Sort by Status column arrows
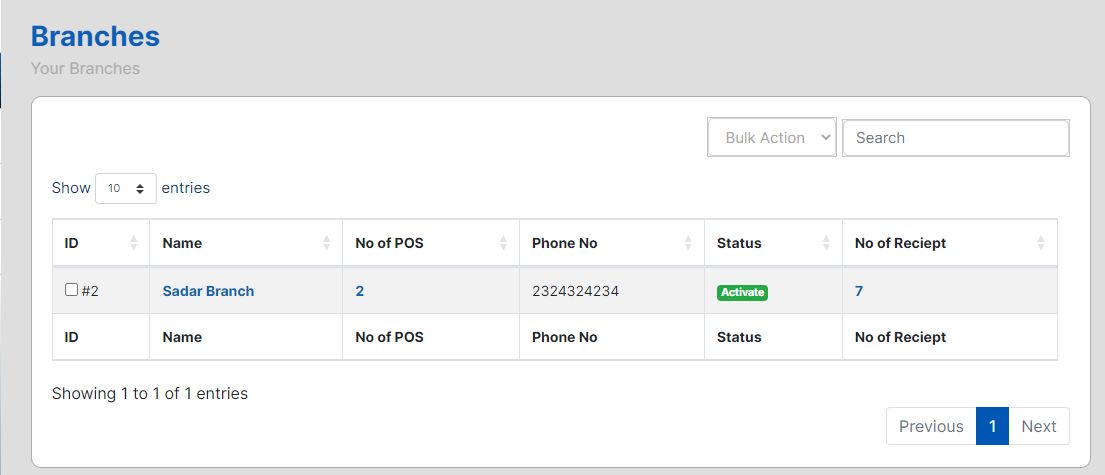 (x=826, y=243)
